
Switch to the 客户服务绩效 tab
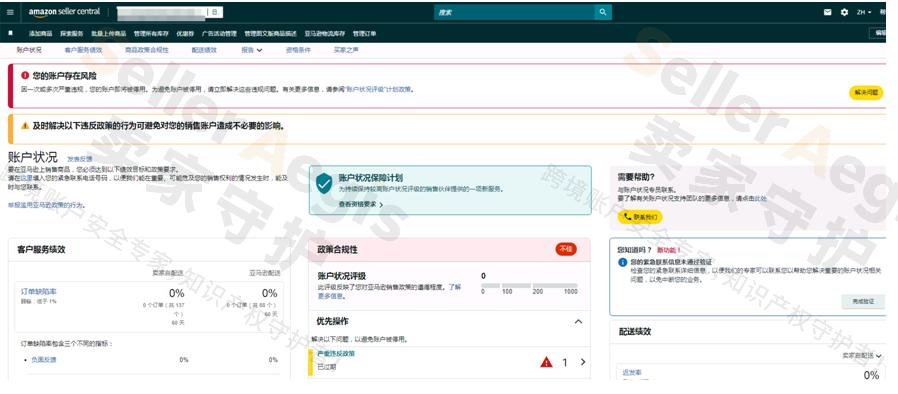point(84,50)
